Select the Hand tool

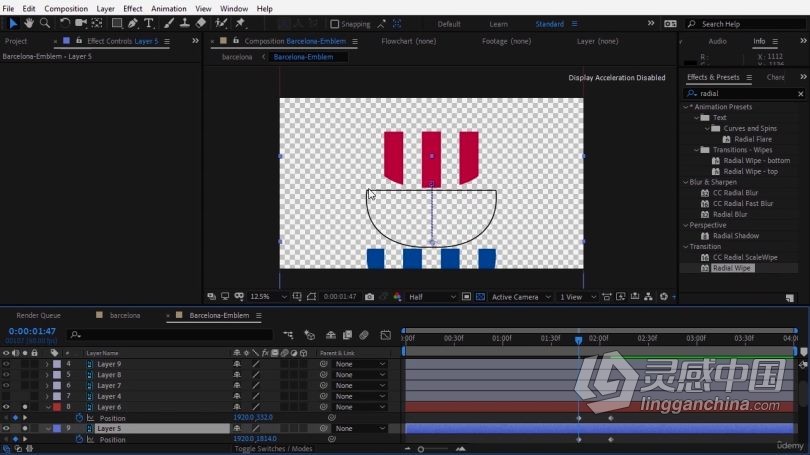click(x=29, y=23)
